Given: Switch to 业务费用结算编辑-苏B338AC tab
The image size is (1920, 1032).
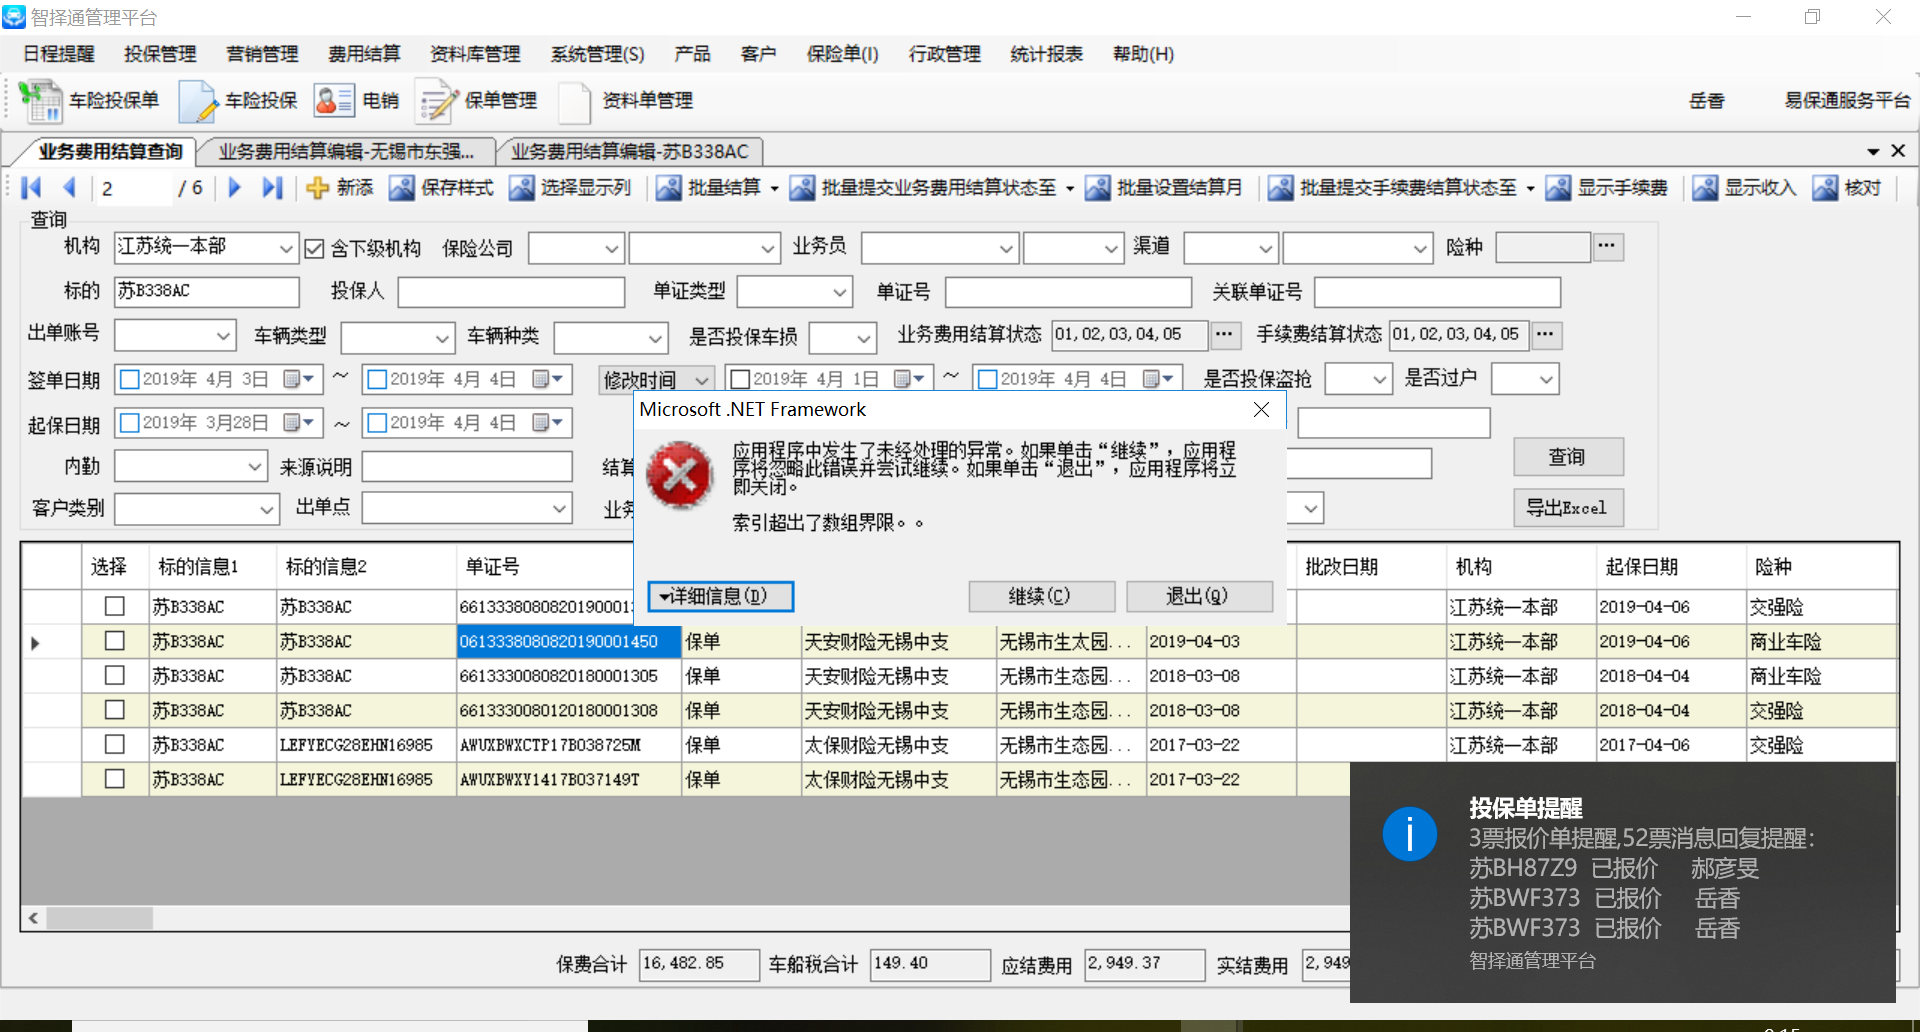Looking at the screenshot, I should (629, 151).
